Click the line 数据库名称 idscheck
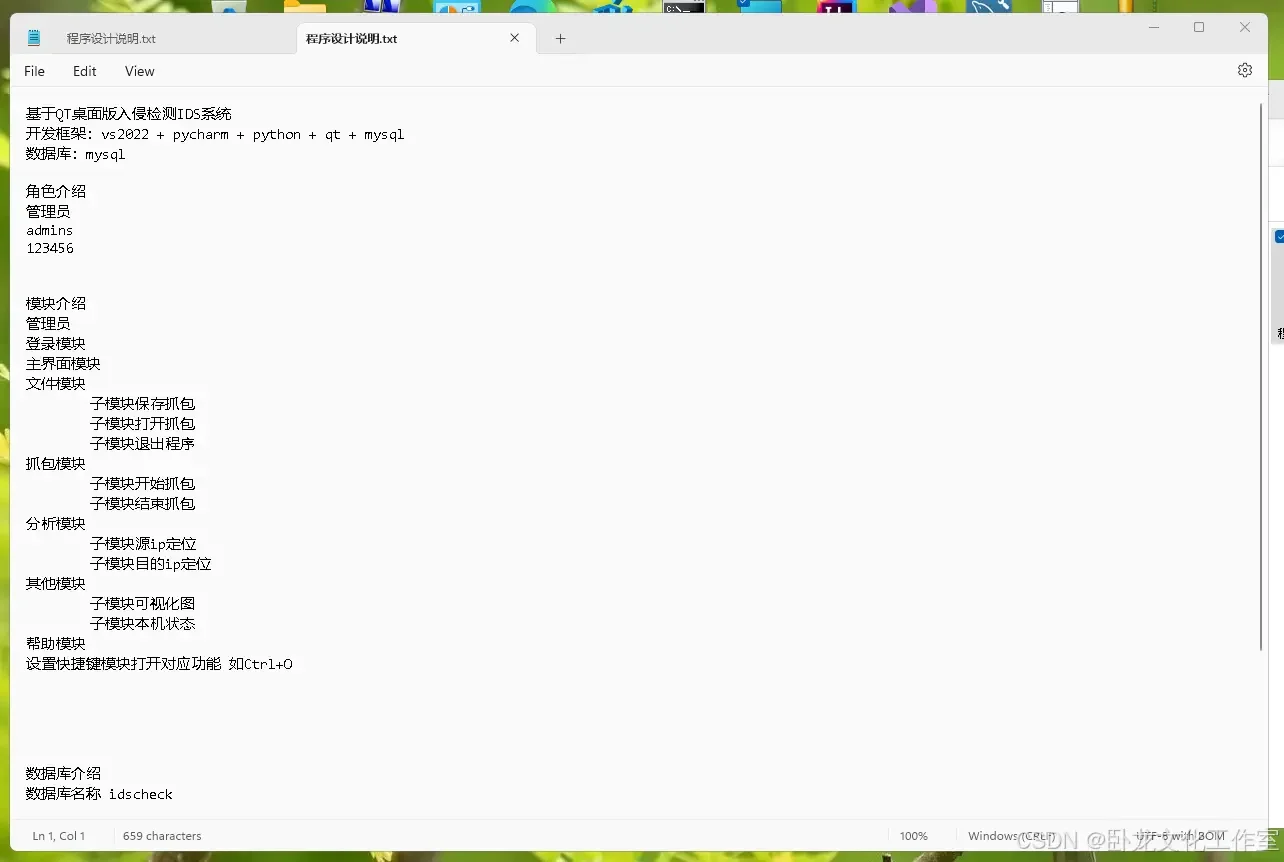 pos(99,793)
